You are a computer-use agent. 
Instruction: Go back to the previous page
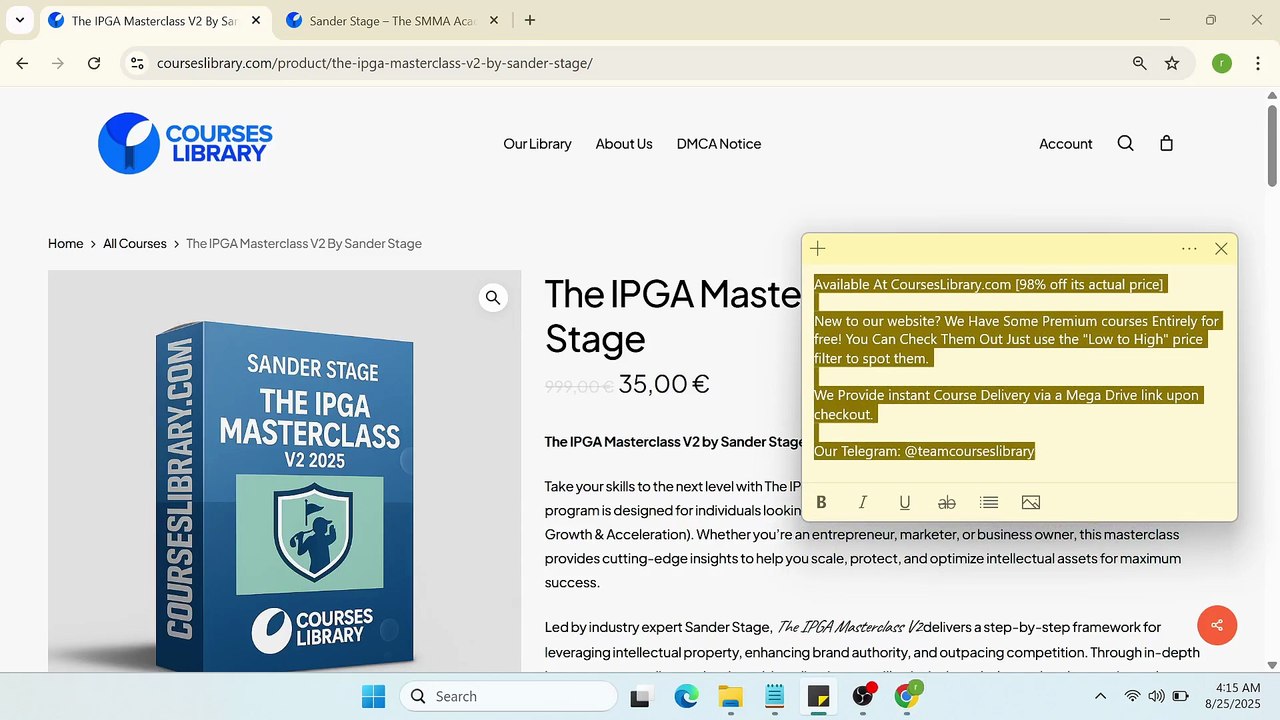point(22,63)
